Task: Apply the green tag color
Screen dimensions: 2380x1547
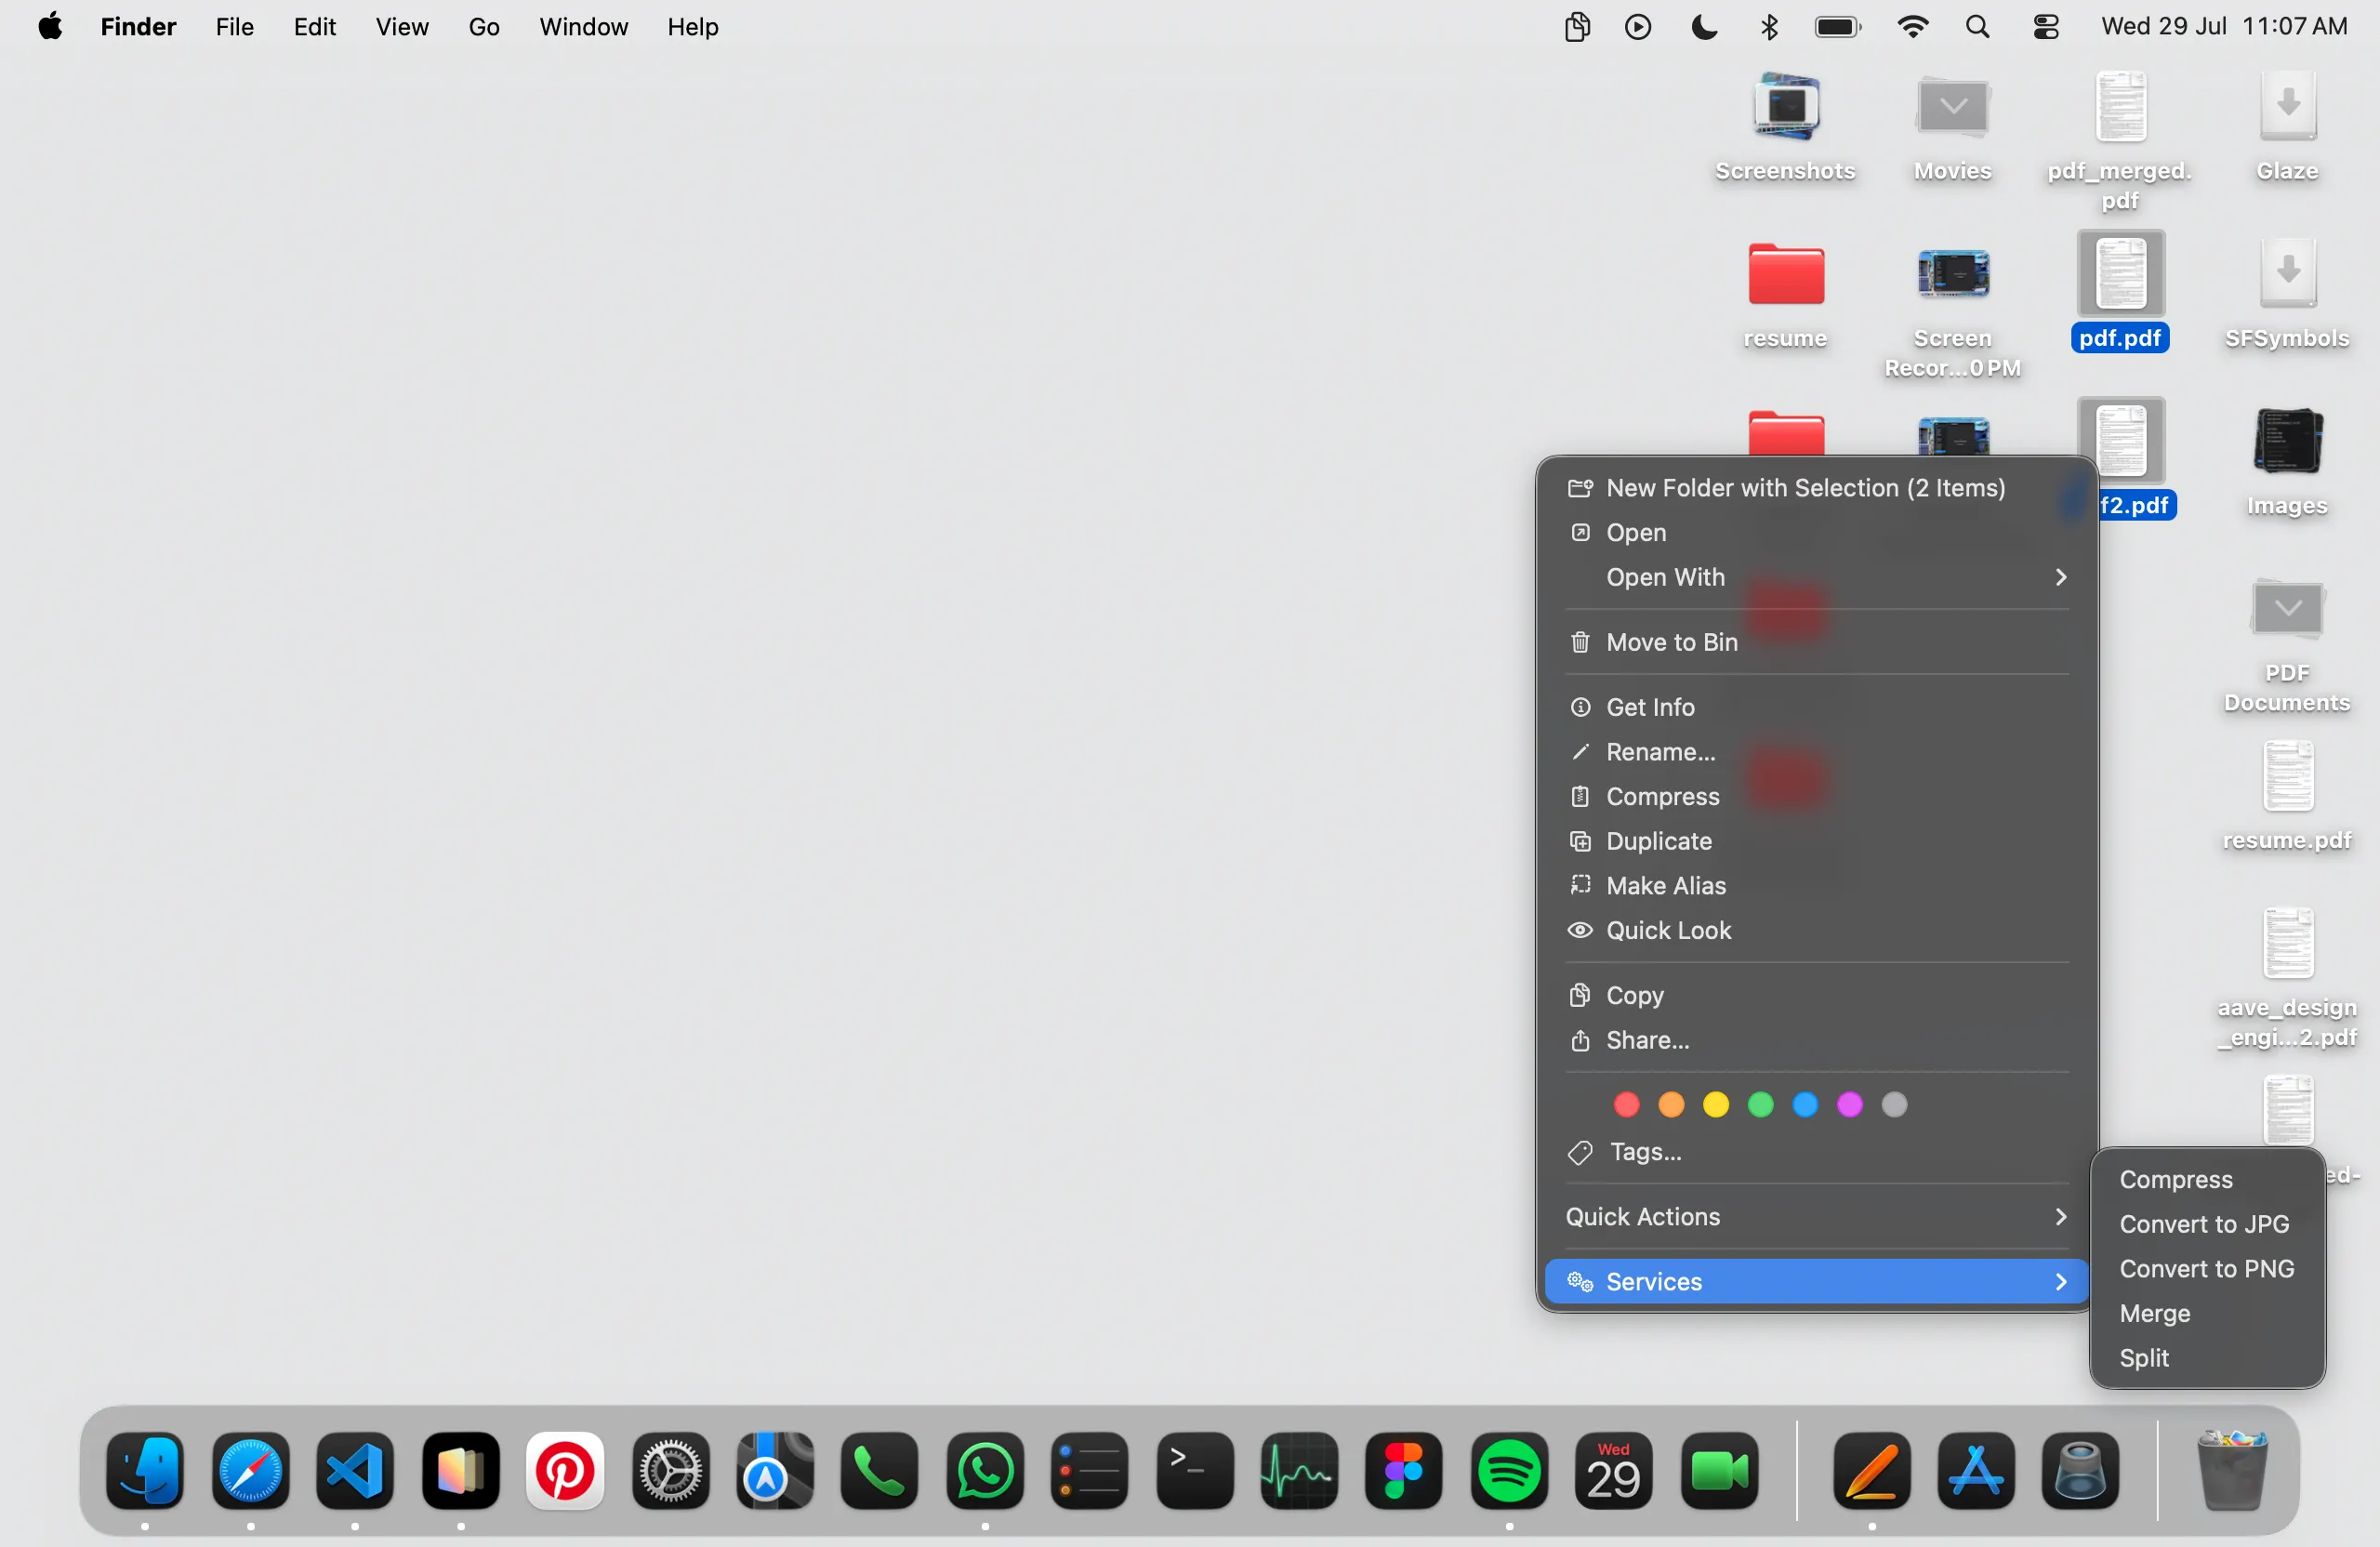Action: pyautogui.click(x=1761, y=1105)
